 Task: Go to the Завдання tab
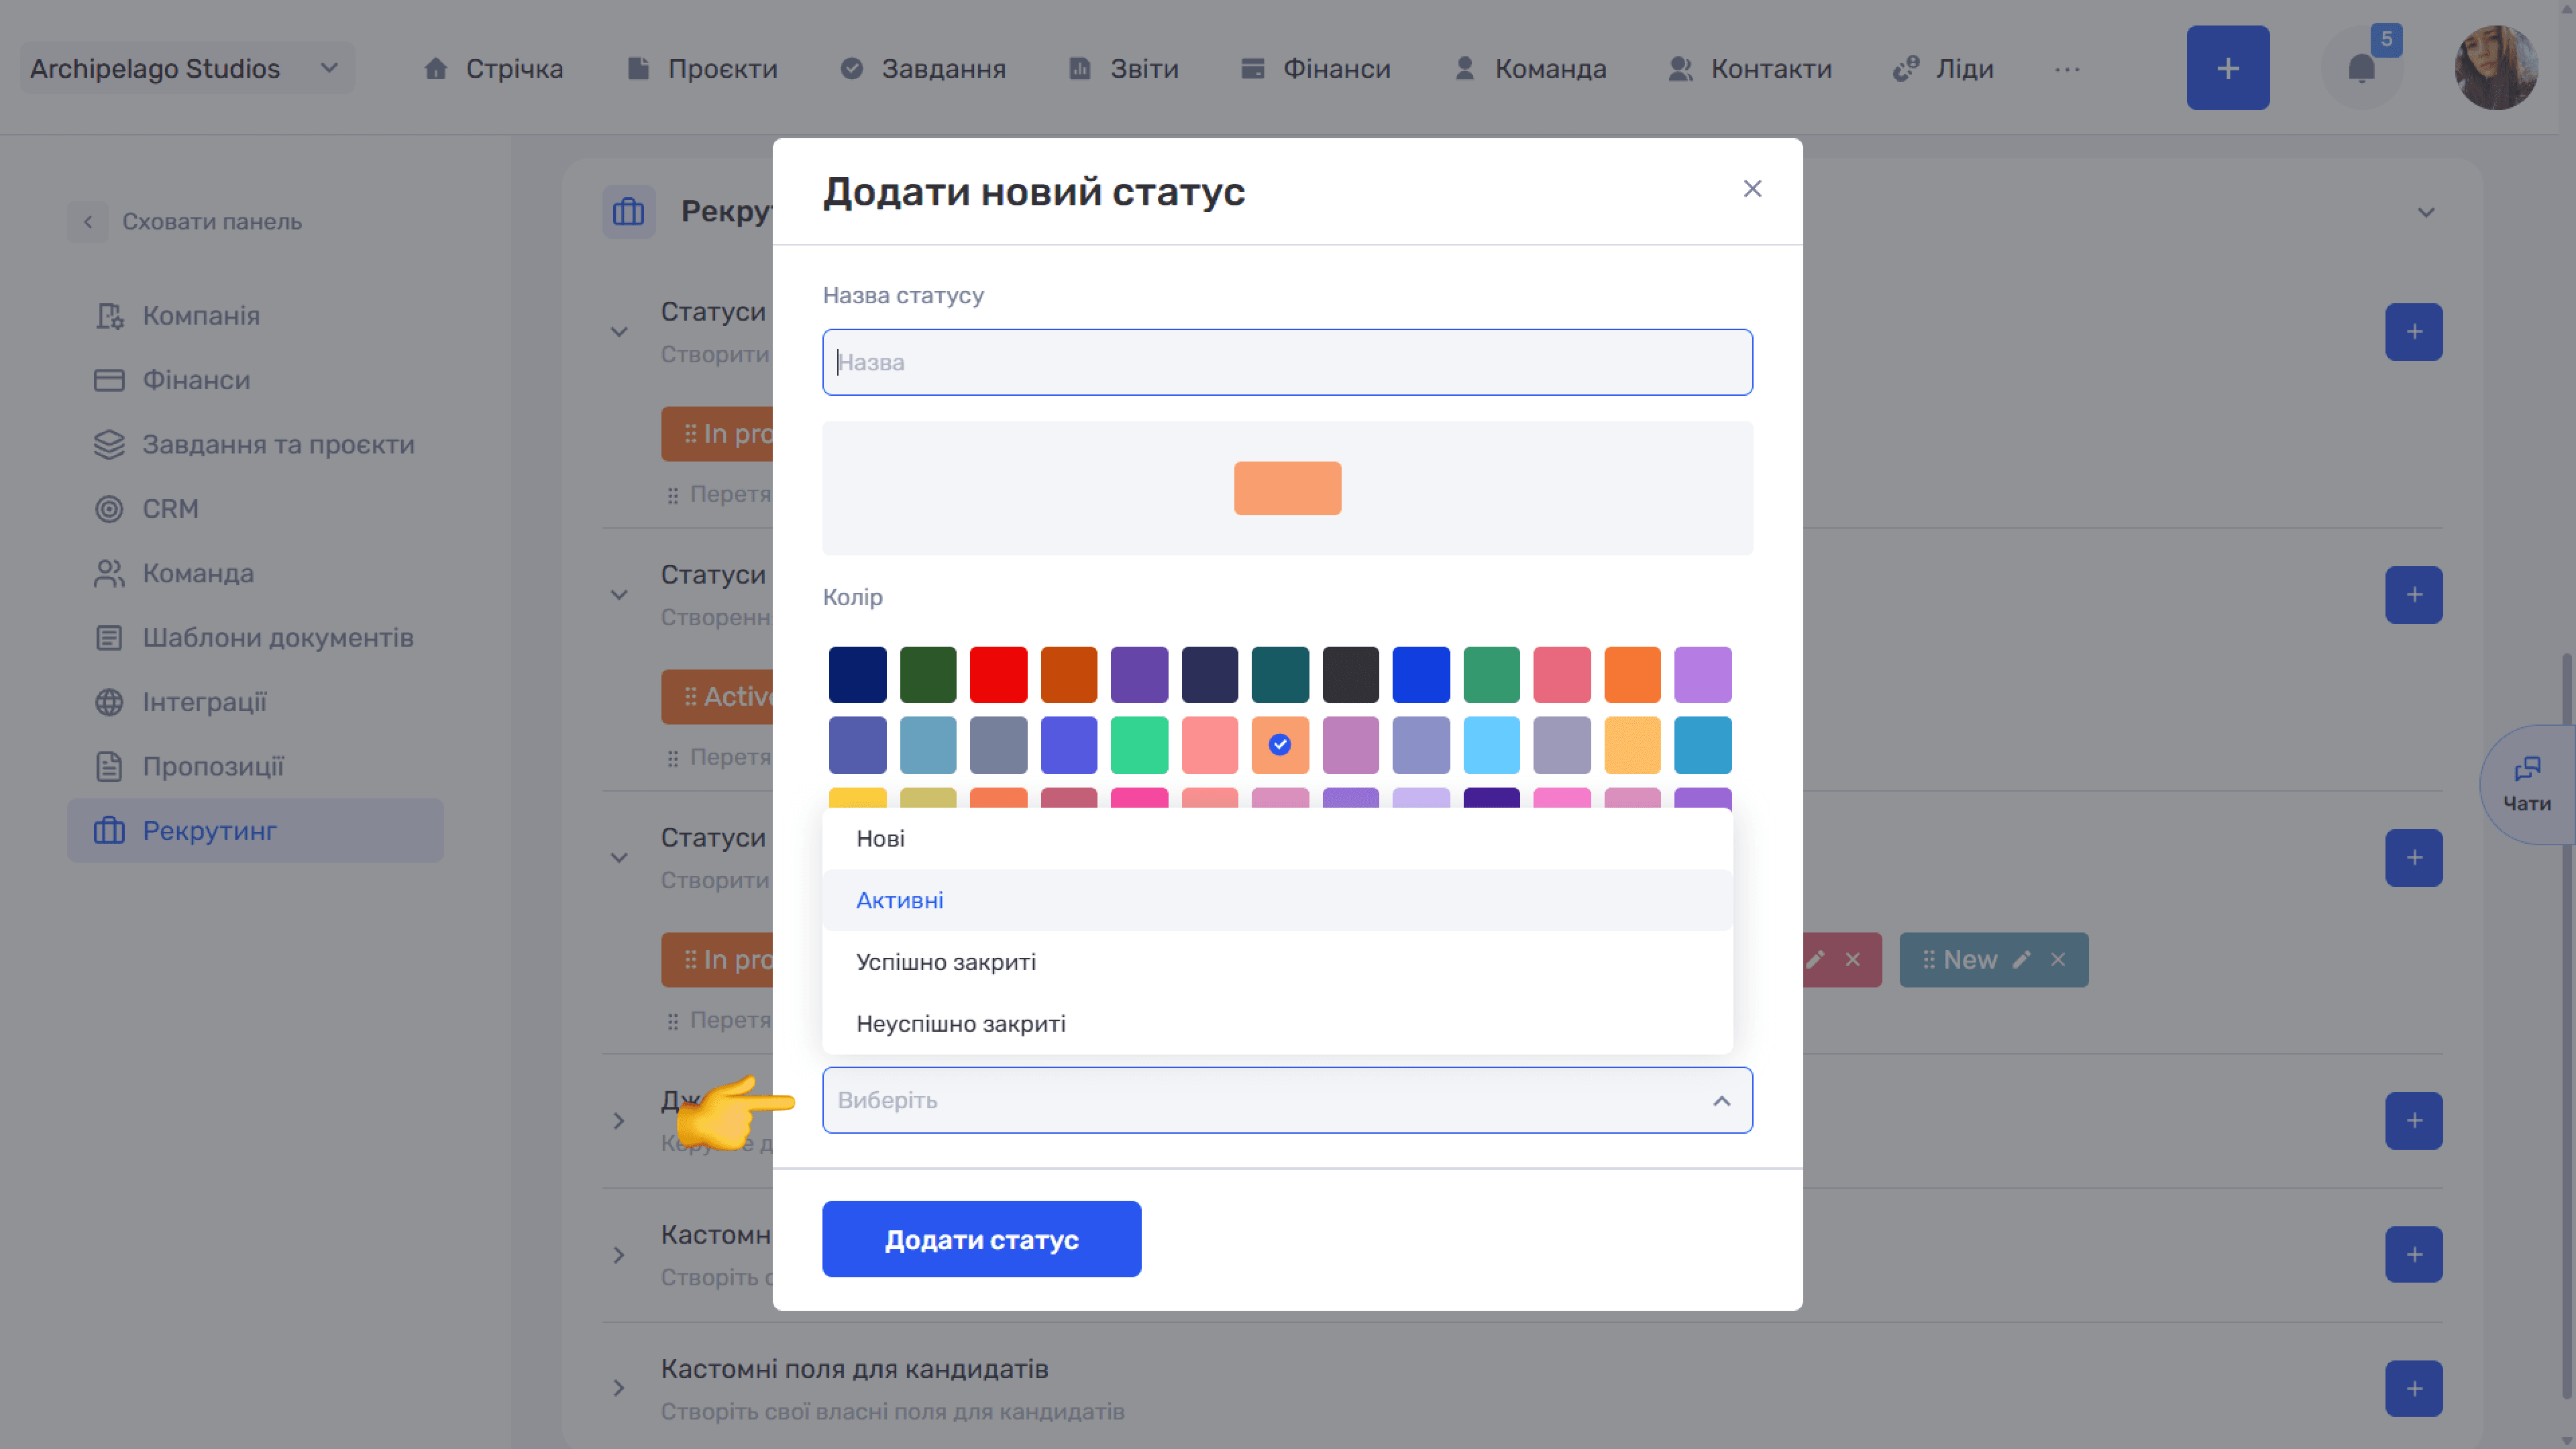click(x=923, y=69)
